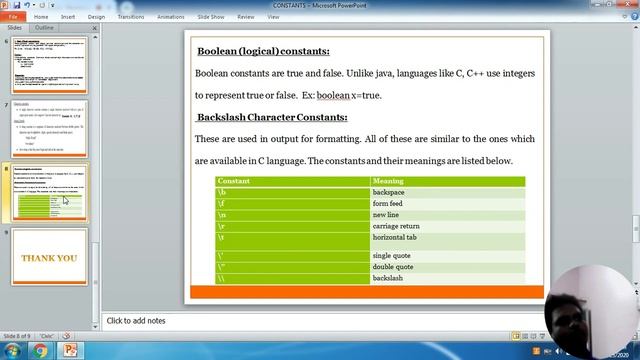Click the spell check icon in status bar
The image size is (640, 360).
(x=66, y=336)
